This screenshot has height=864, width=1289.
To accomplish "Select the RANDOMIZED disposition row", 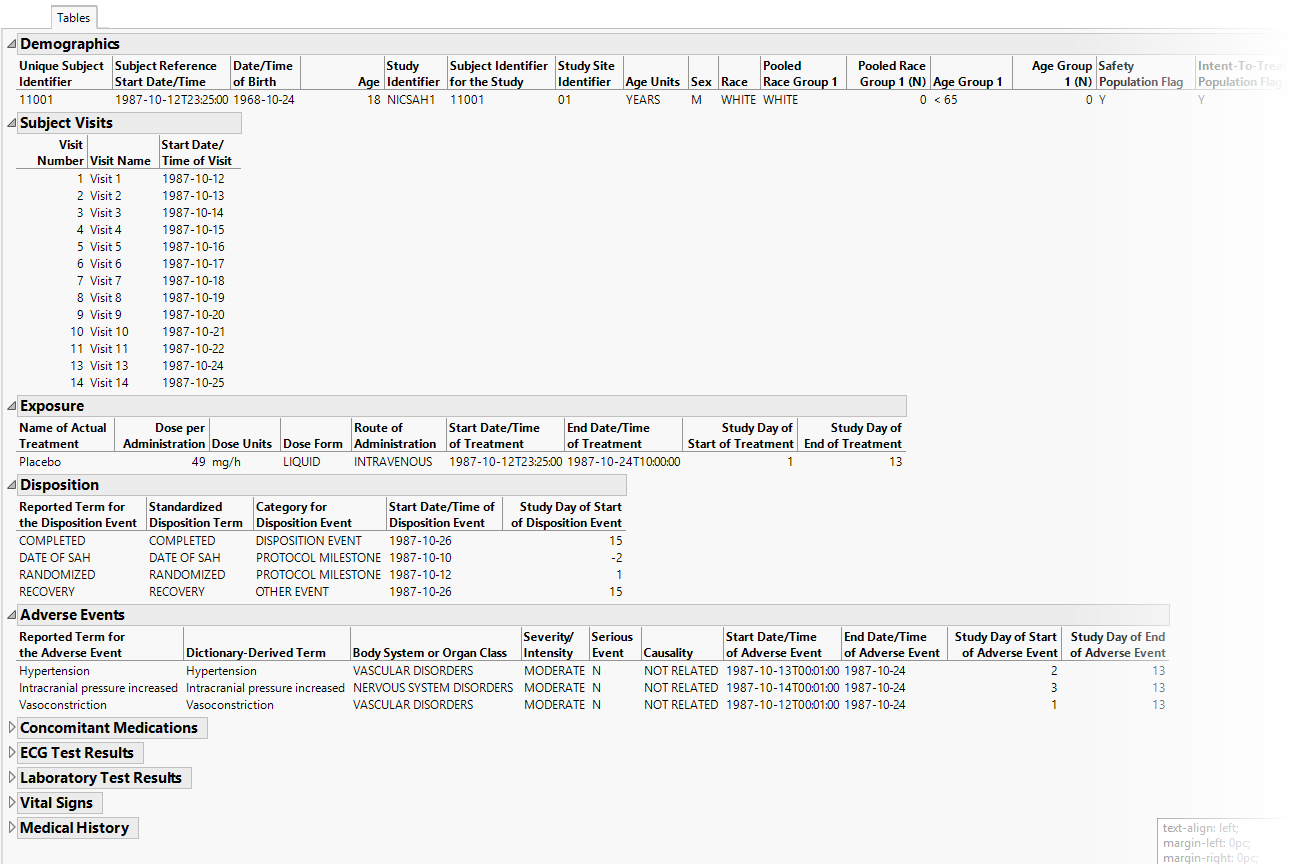I will [x=58, y=575].
